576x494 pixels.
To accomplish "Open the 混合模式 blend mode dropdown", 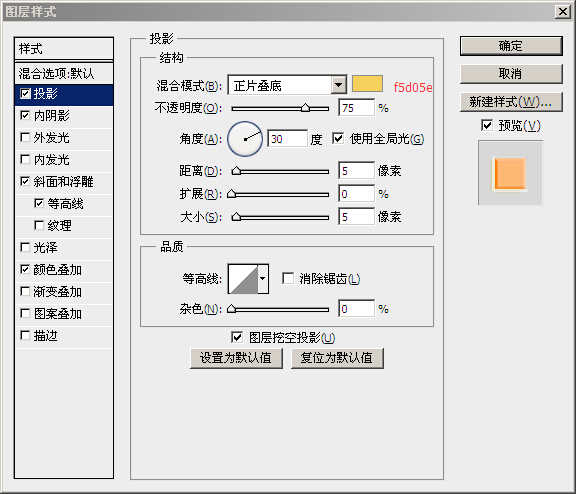I will [x=287, y=86].
